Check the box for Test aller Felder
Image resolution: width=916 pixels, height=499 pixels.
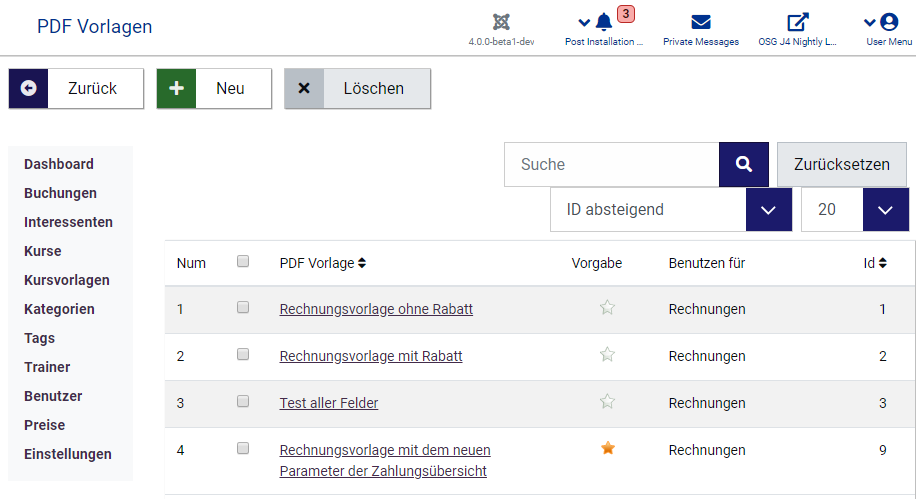coord(243,401)
